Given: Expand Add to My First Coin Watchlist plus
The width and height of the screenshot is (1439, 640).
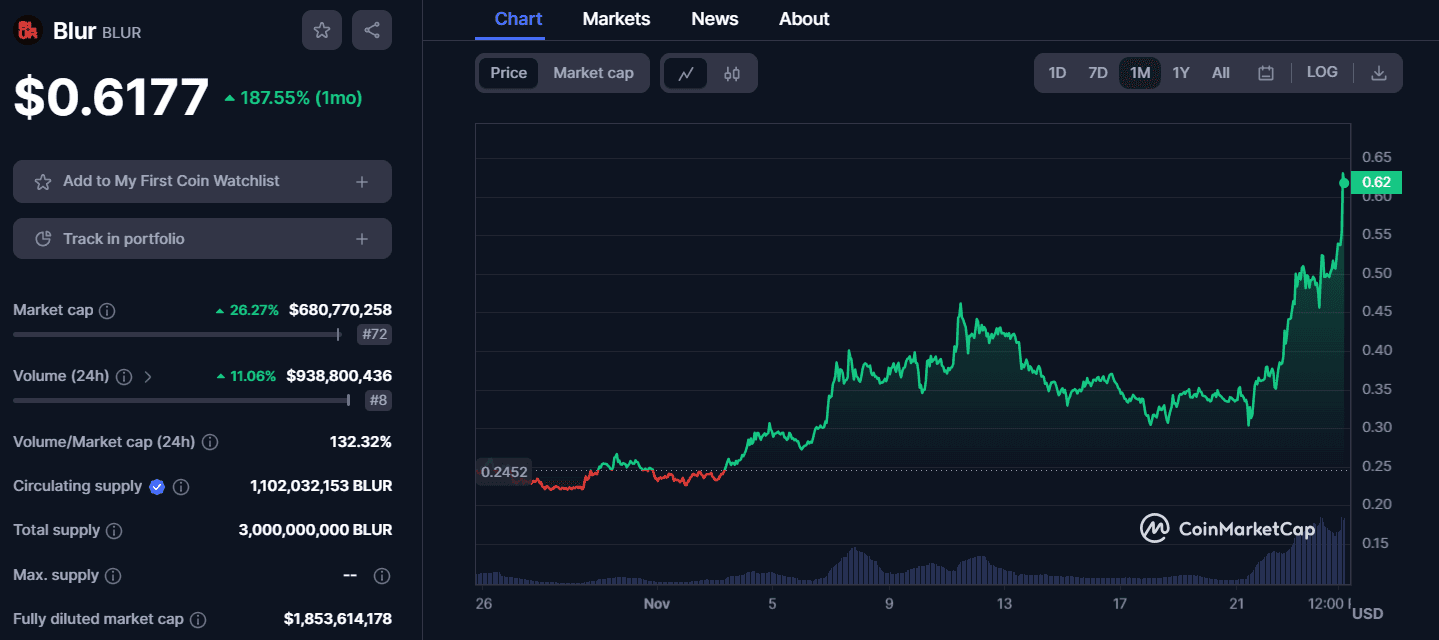Looking at the screenshot, I should (362, 182).
